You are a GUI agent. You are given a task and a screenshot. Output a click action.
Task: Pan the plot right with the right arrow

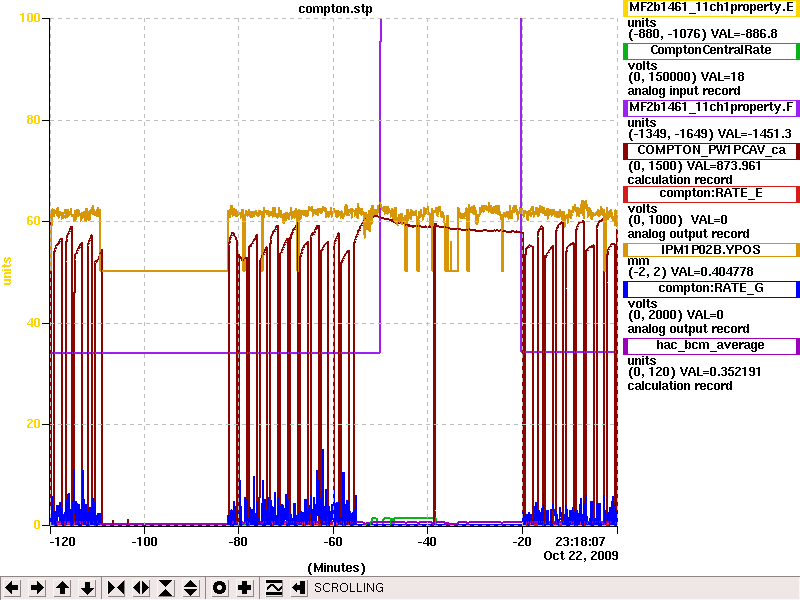37,588
